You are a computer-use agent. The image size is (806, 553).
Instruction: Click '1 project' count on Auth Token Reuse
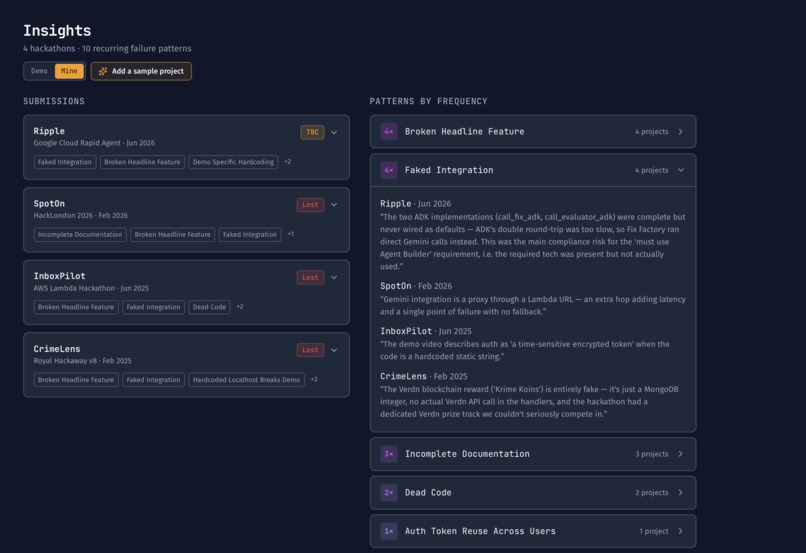point(654,531)
